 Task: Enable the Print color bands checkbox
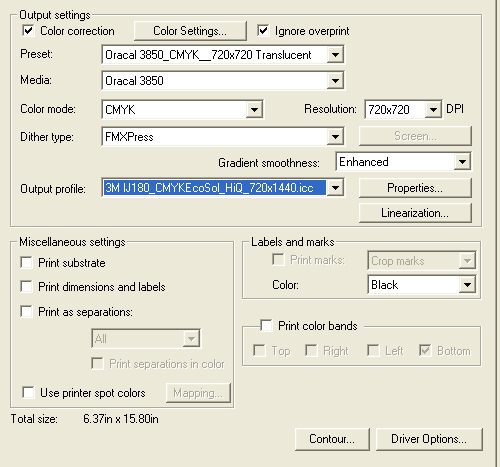(x=266, y=325)
